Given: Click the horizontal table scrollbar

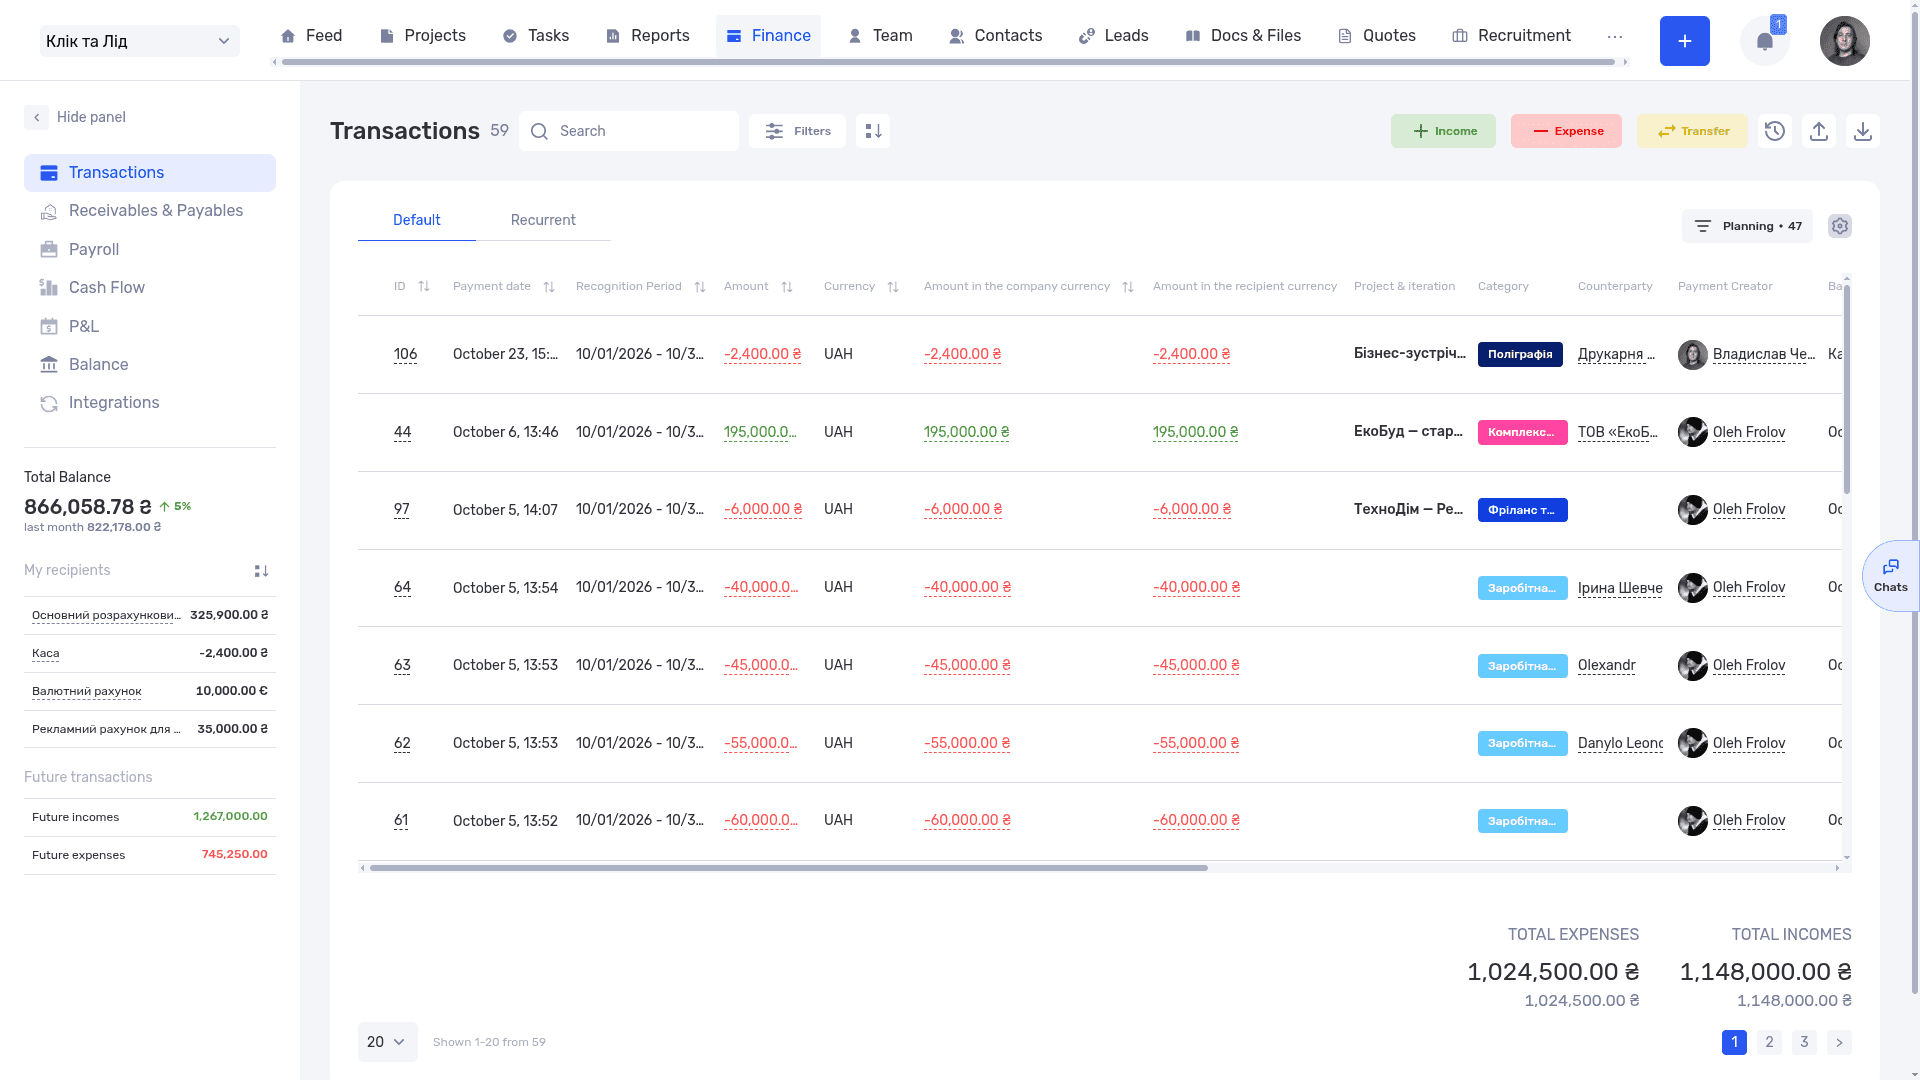Looking at the screenshot, I should (789, 868).
